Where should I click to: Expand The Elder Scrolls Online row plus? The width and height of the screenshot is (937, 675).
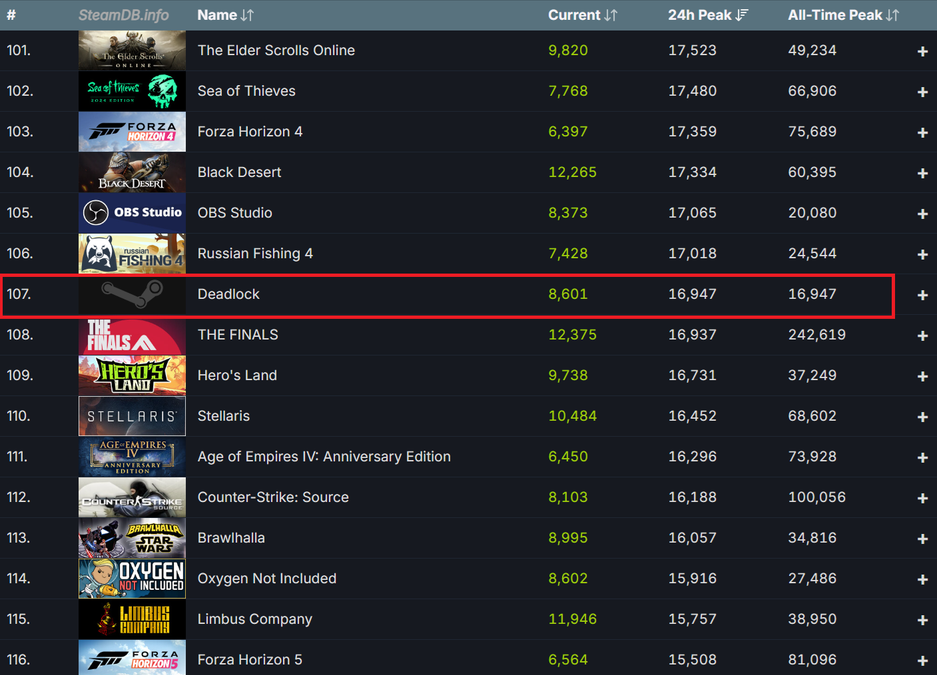tap(923, 51)
